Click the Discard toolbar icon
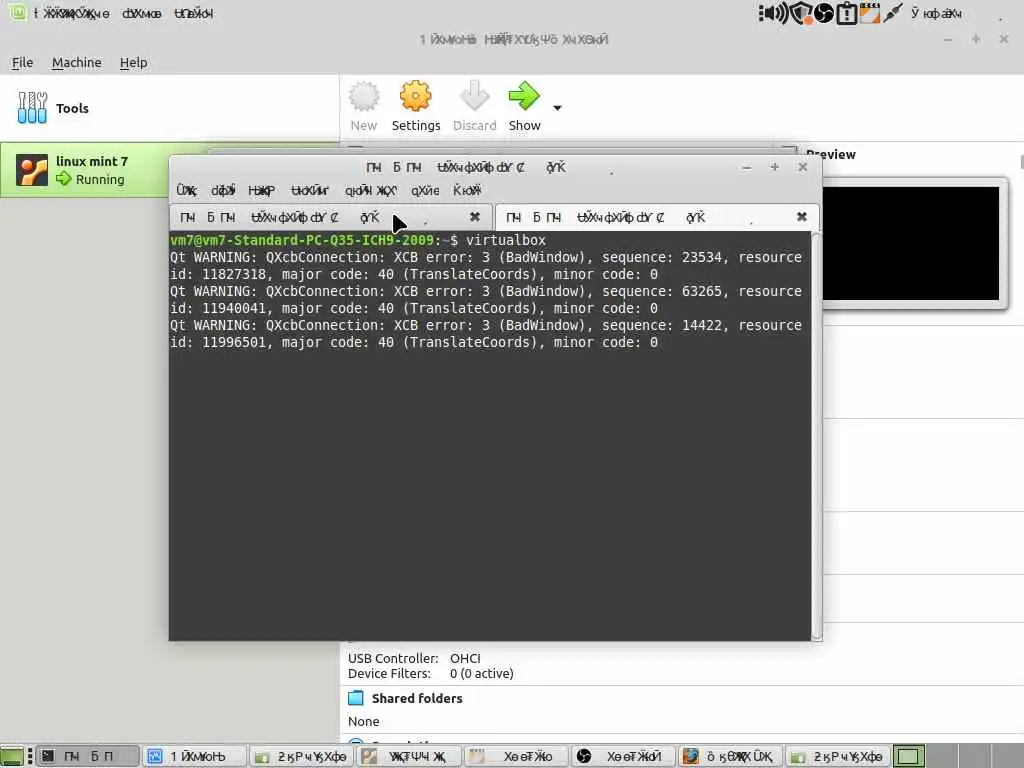The image size is (1024, 768). 474,96
